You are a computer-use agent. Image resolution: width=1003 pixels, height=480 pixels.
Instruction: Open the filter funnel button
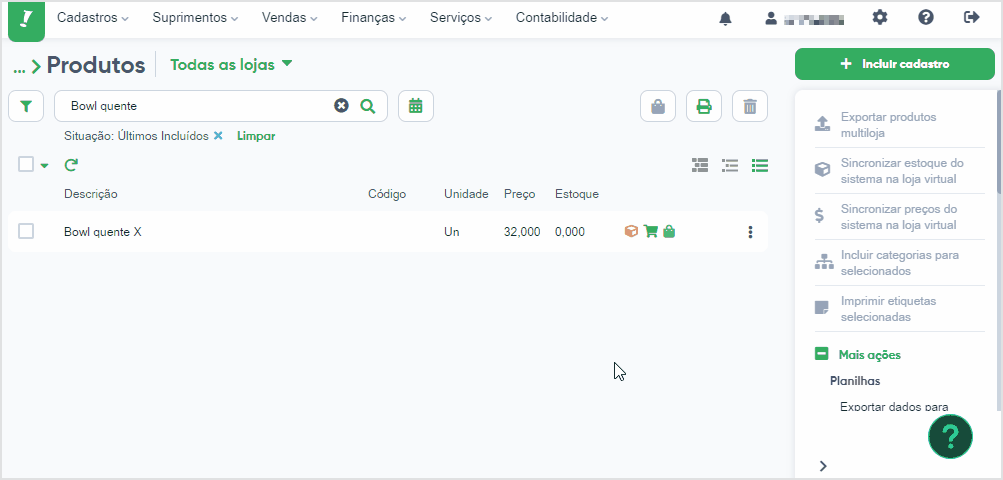click(26, 106)
